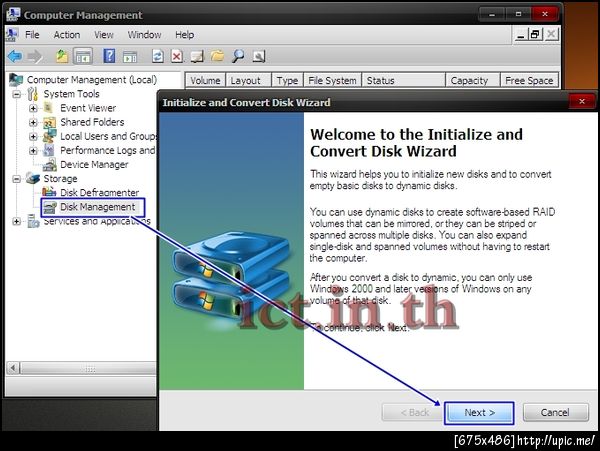Open the Computer Management title bar icon
The height and width of the screenshot is (451, 600).
point(13,14)
